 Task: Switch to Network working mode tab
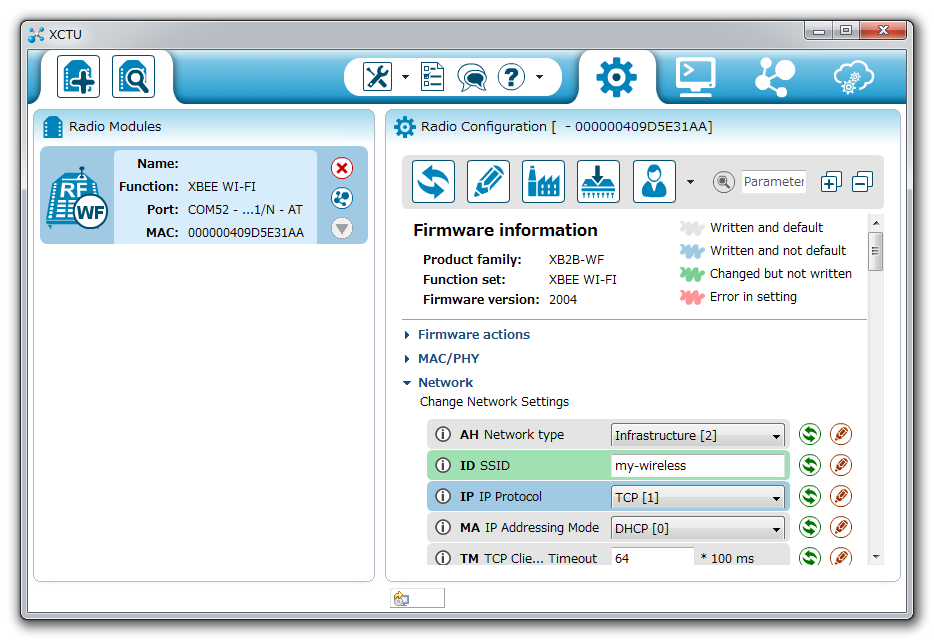(x=774, y=77)
